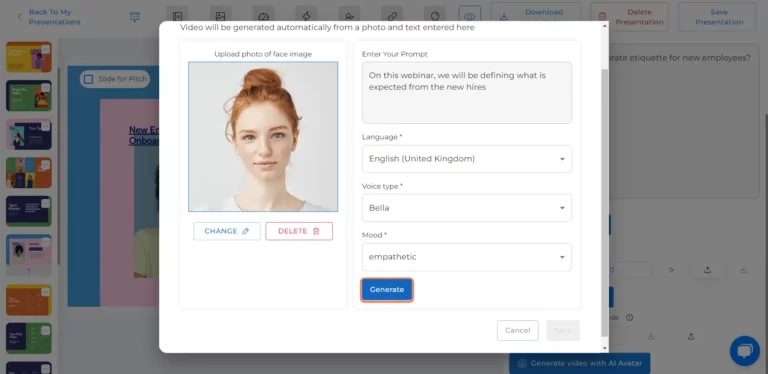Viewport: 768px width, 374px height.
Task: Open three-dot menu on fourth slide thumbnail
Action: pos(46,165)
